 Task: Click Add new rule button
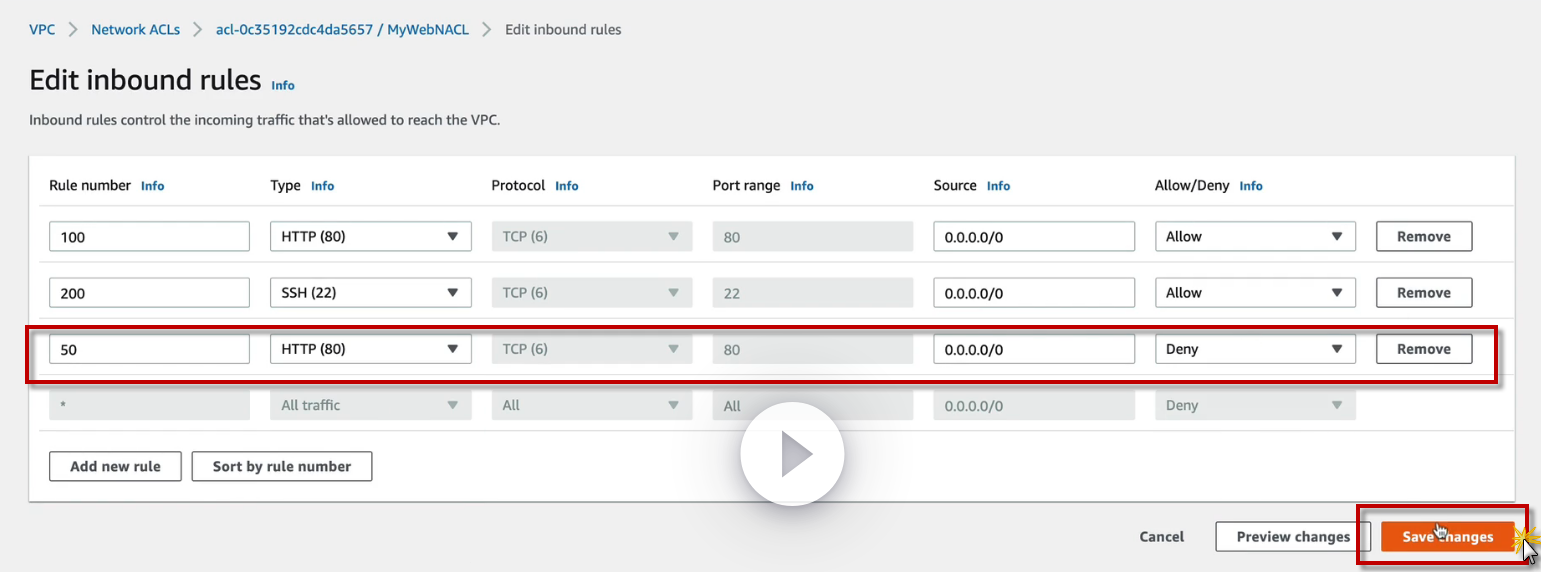(x=114, y=467)
